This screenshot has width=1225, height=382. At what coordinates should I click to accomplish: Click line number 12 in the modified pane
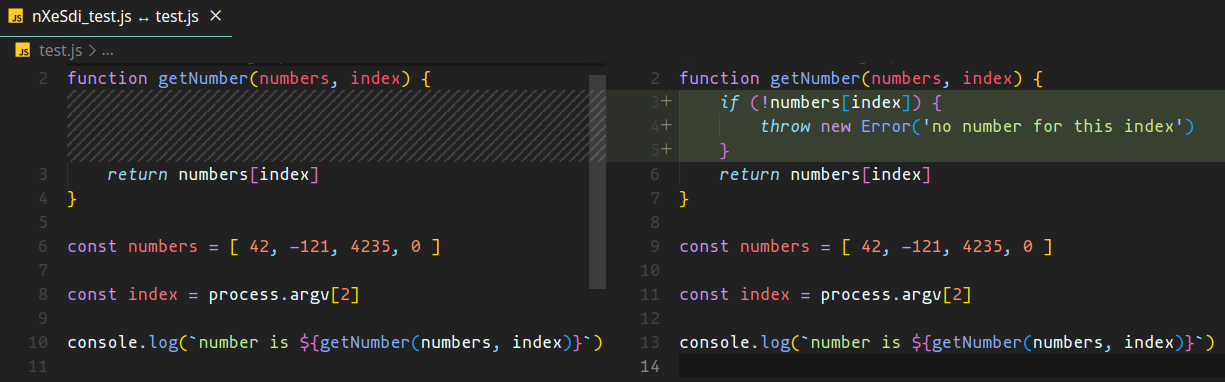[650, 318]
